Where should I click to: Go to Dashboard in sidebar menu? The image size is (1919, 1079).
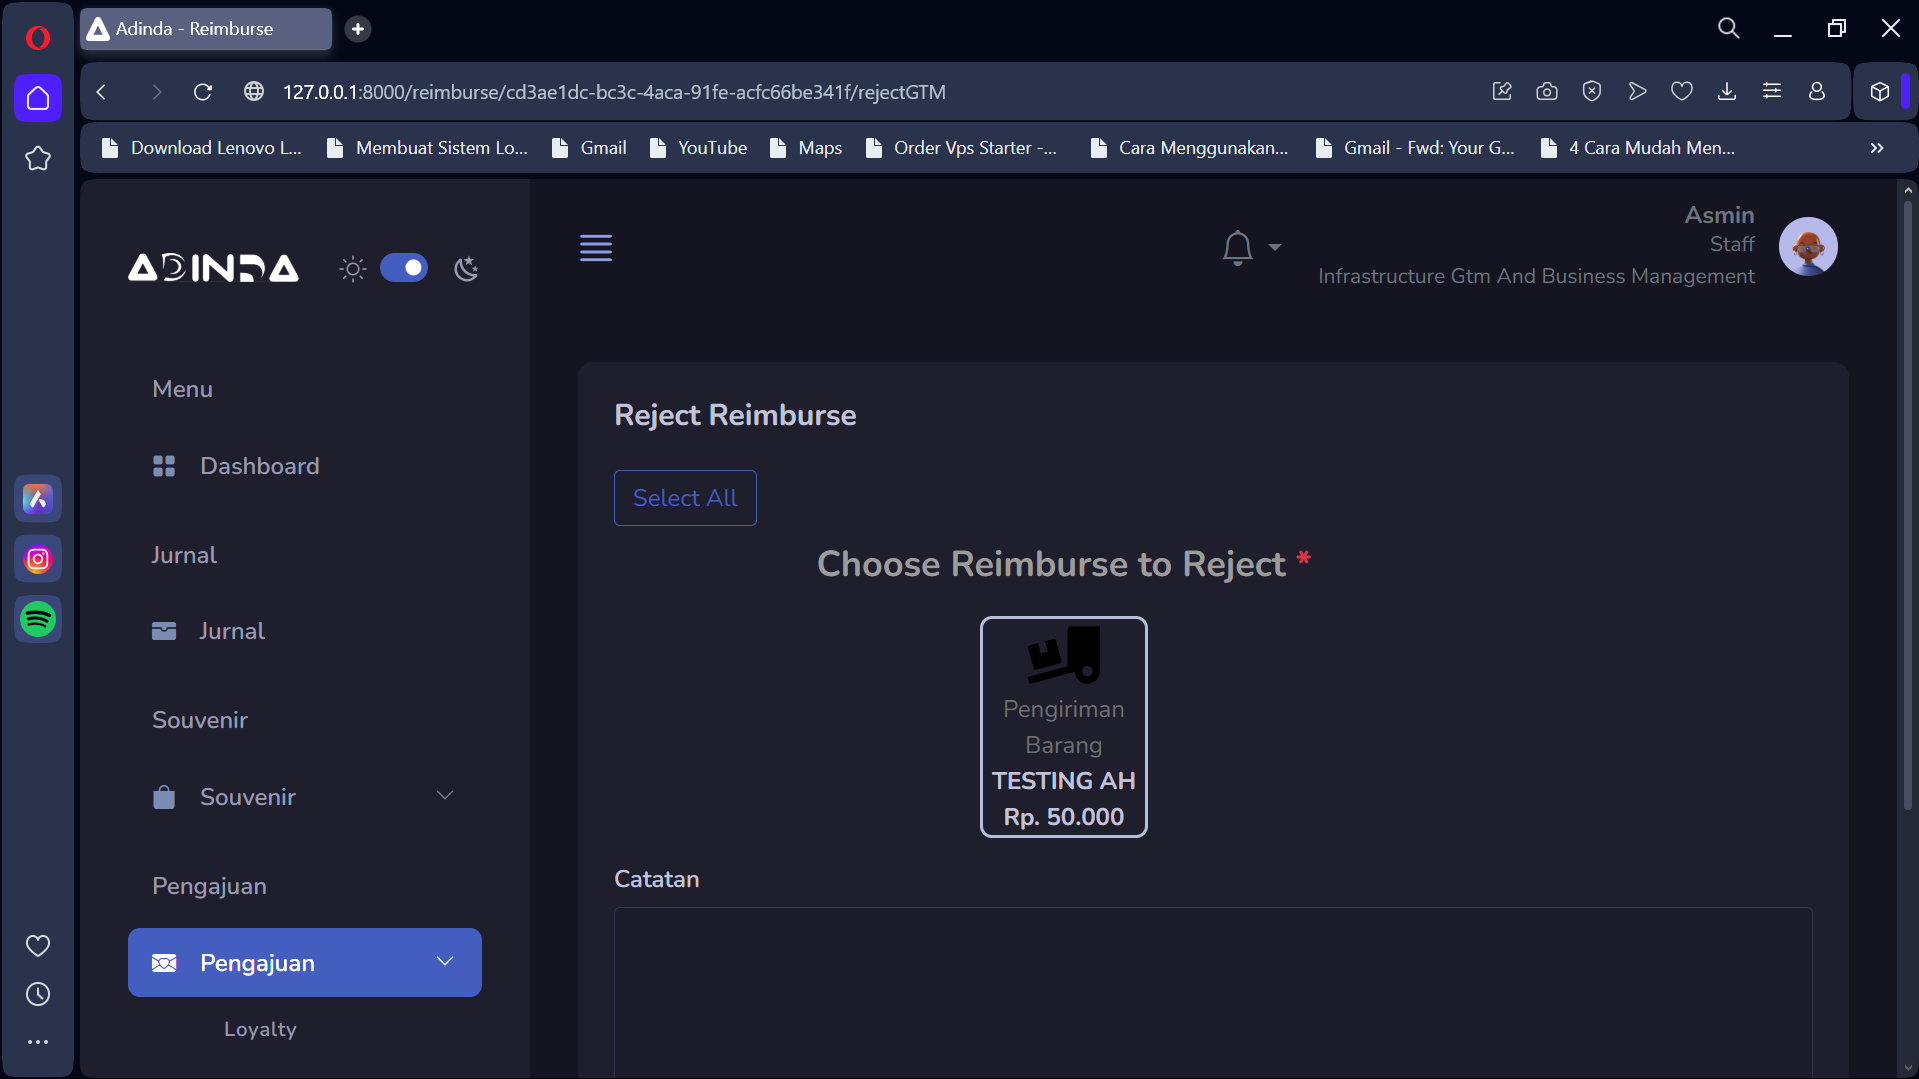coord(259,466)
